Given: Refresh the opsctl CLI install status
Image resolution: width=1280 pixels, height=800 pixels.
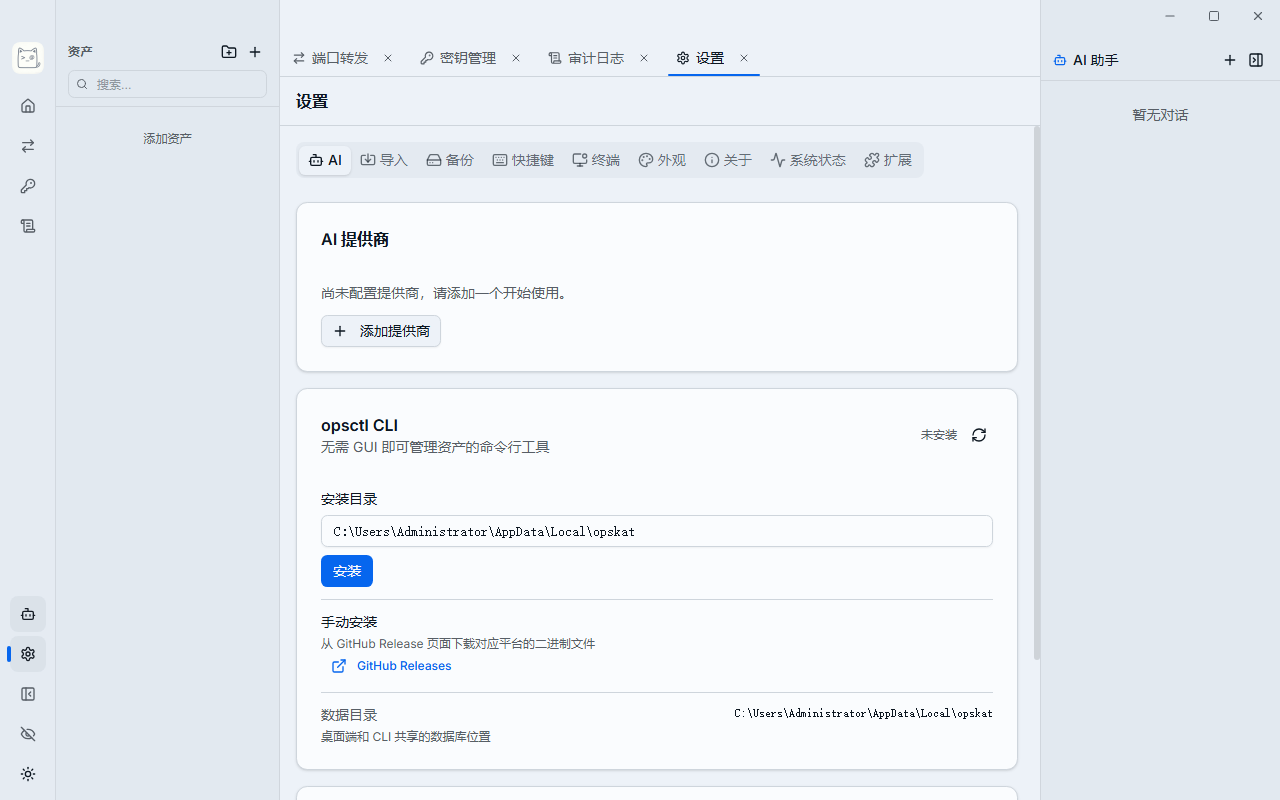Looking at the screenshot, I should tap(978, 434).
